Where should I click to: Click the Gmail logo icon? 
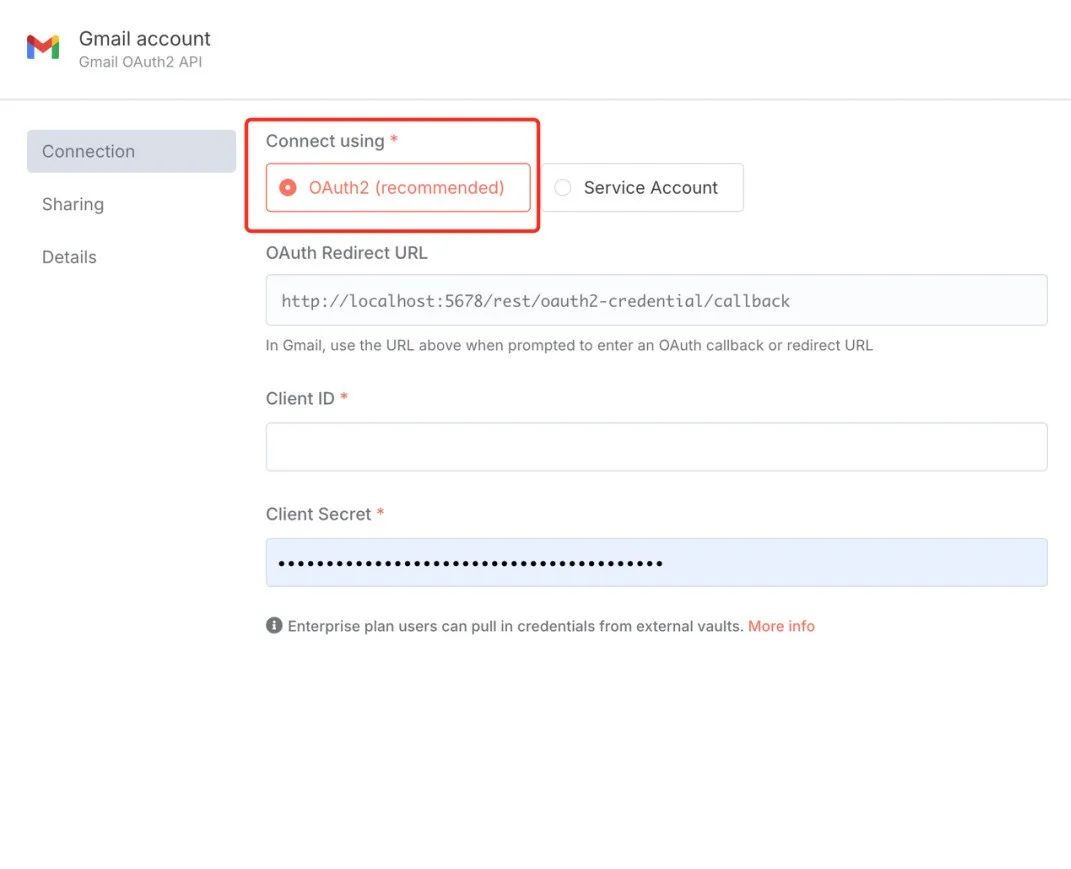coord(43,47)
